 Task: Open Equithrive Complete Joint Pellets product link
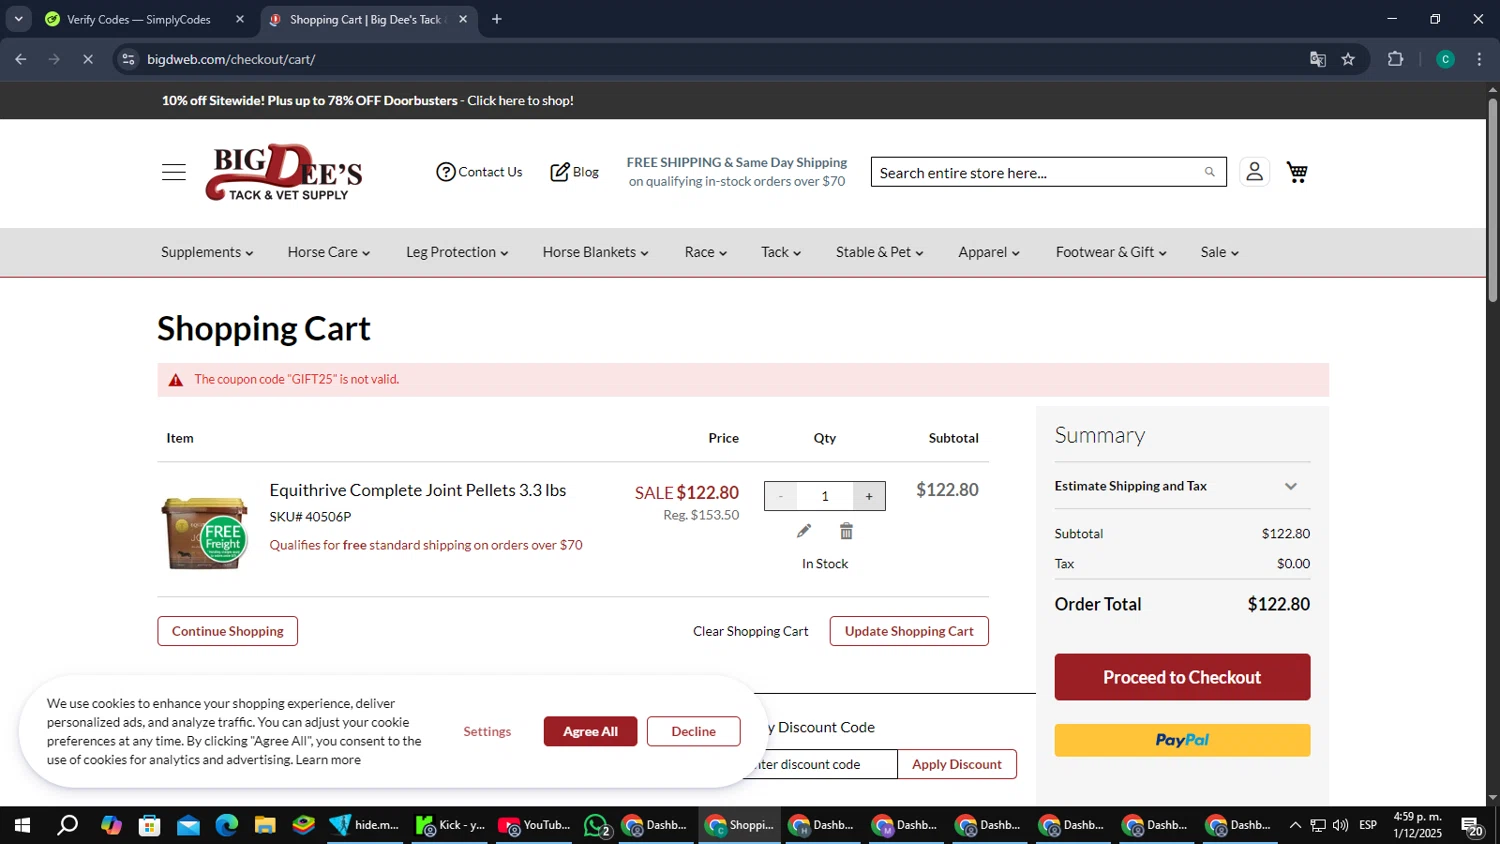coord(418,490)
